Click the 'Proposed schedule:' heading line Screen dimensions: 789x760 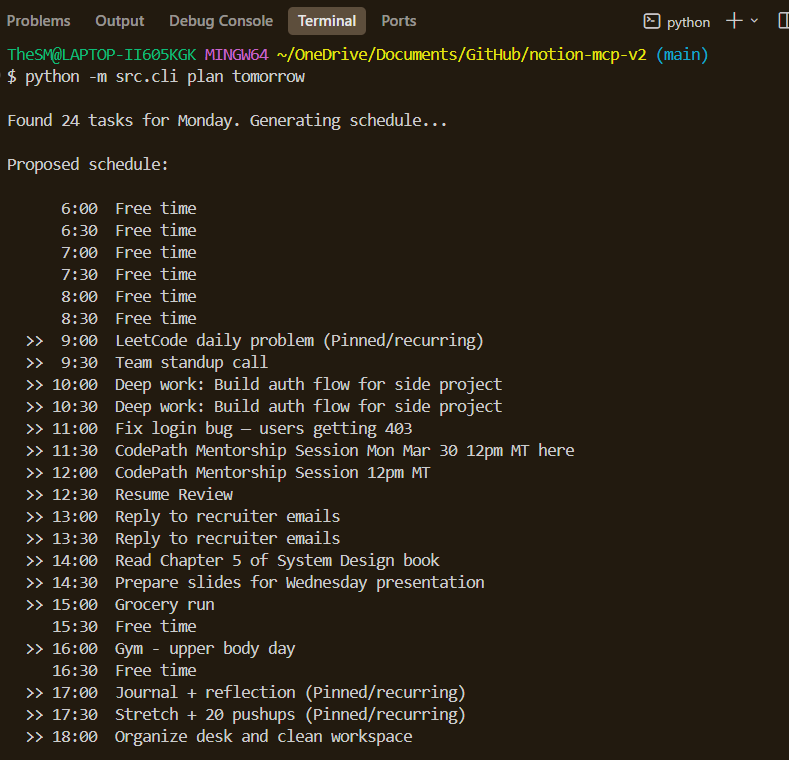pyautogui.click(x=88, y=165)
